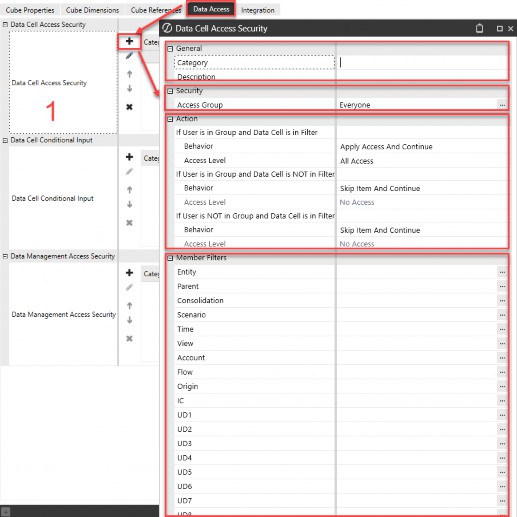This screenshot has width=517, height=517.
Task: Add a new Data Cell Conditional Input item
Action: pyautogui.click(x=129, y=157)
